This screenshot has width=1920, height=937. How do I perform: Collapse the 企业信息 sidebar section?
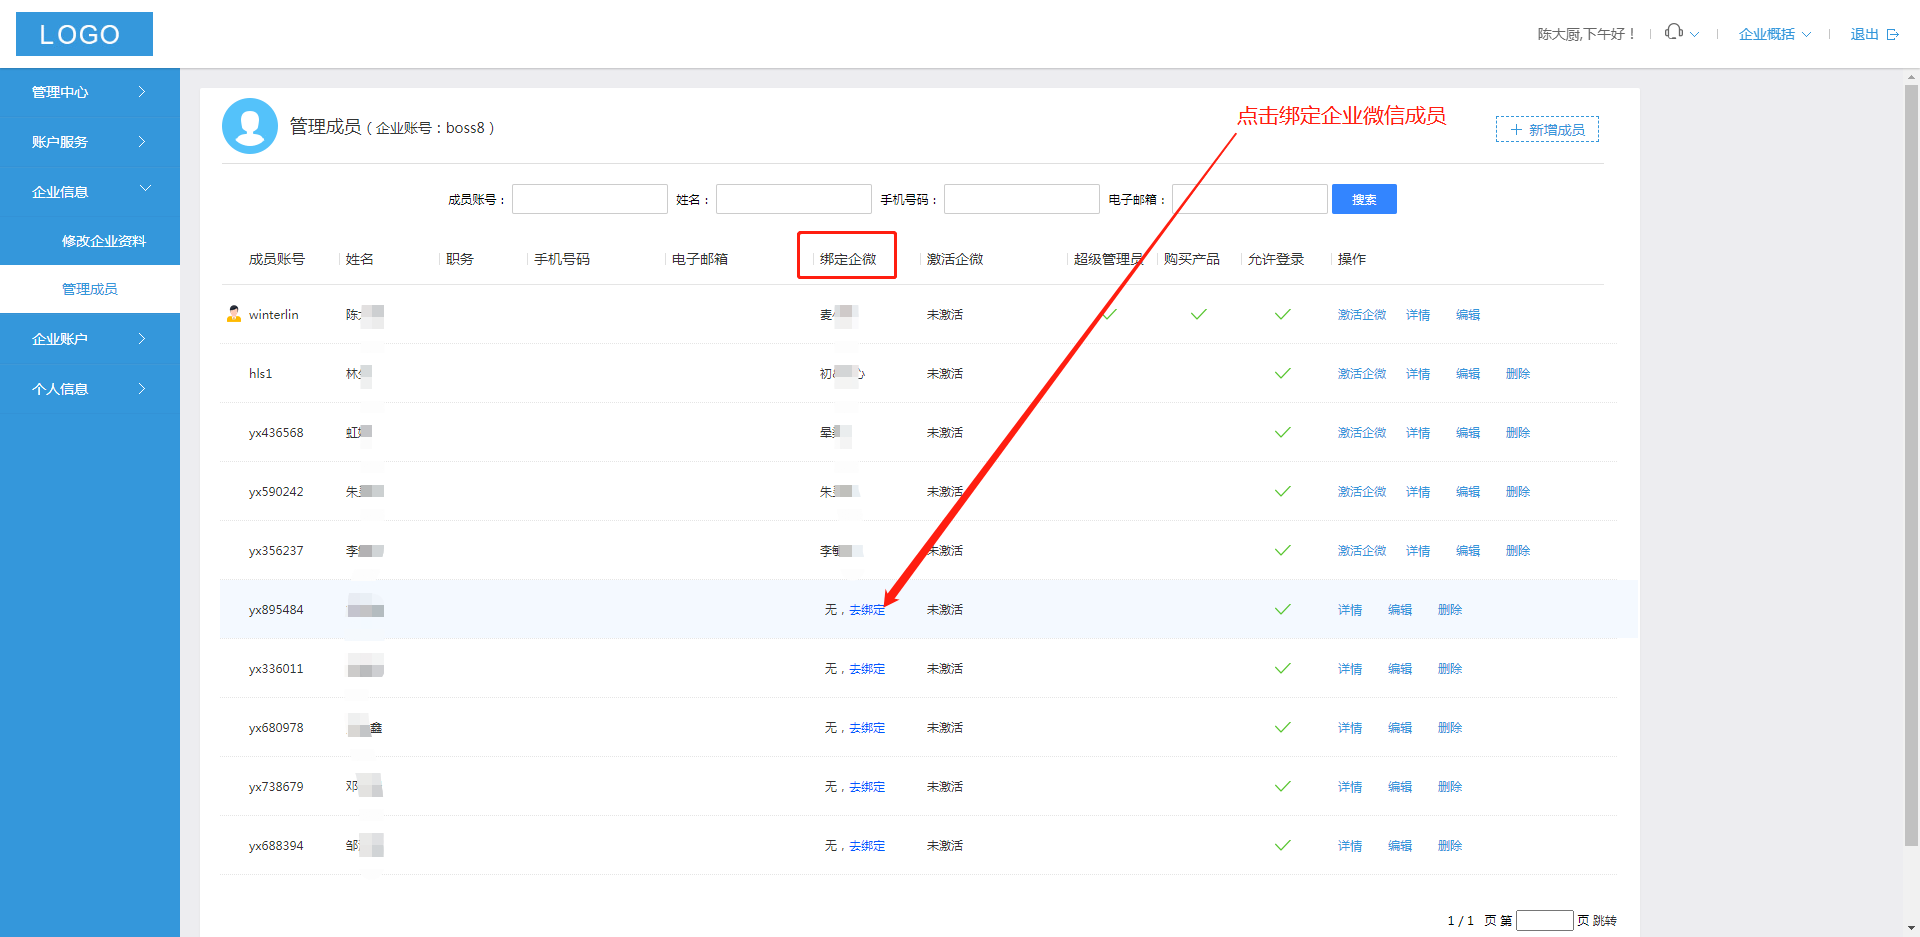point(89,191)
